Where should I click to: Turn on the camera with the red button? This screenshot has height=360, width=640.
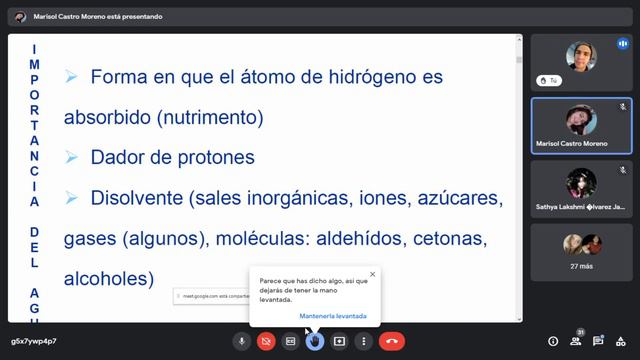point(266,341)
